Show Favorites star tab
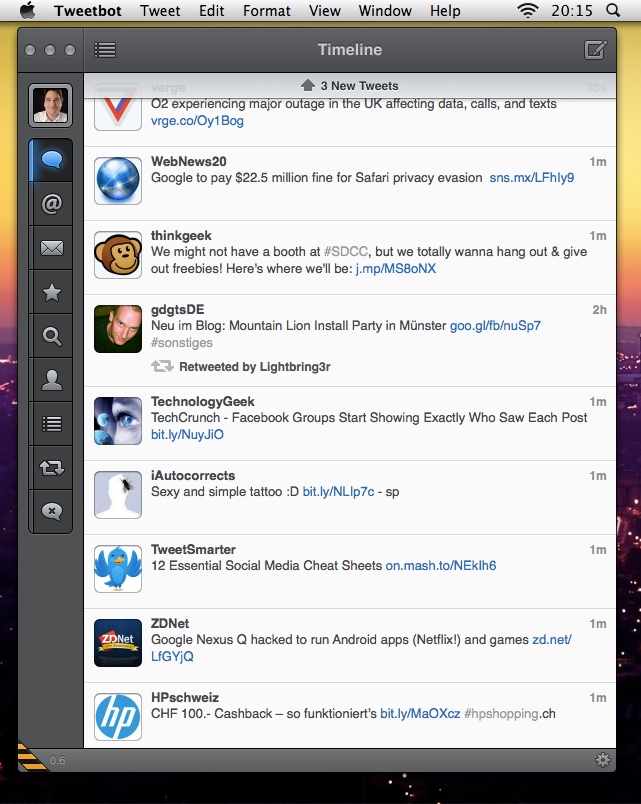Image resolution: width=641 pixels, height=804 pixels. coord(51,292)
